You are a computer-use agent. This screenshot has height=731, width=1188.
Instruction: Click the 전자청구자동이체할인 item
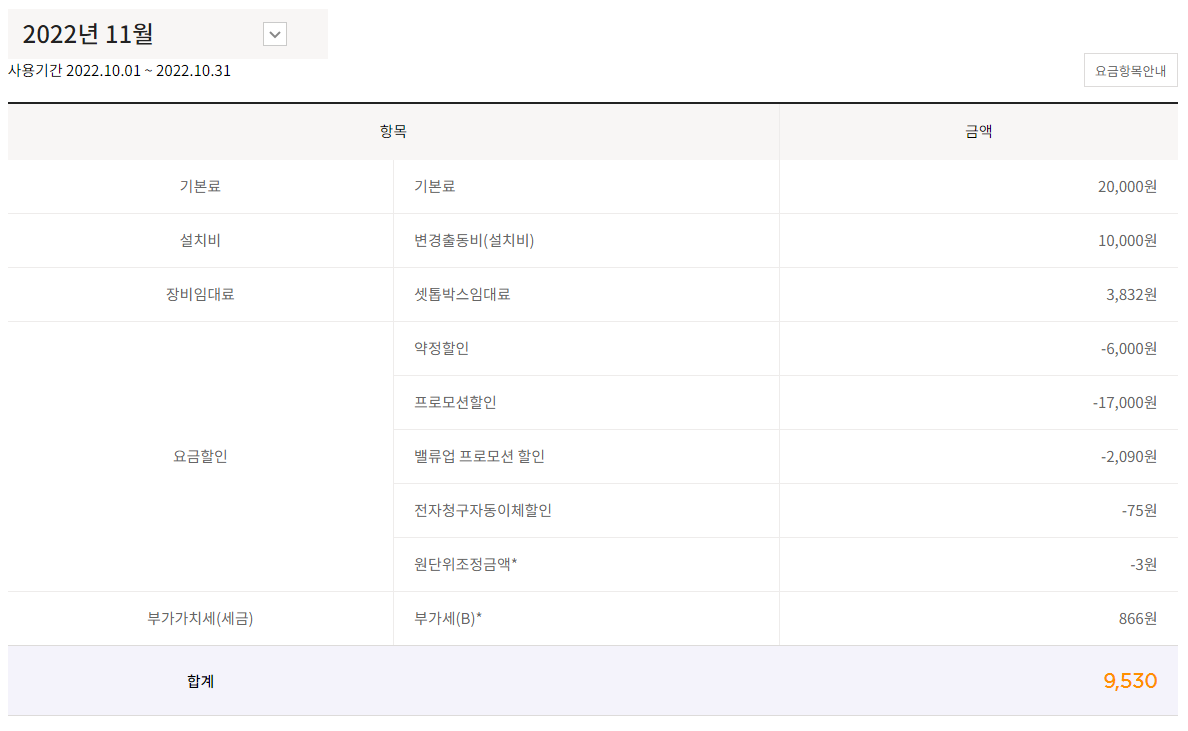(483, 511)
